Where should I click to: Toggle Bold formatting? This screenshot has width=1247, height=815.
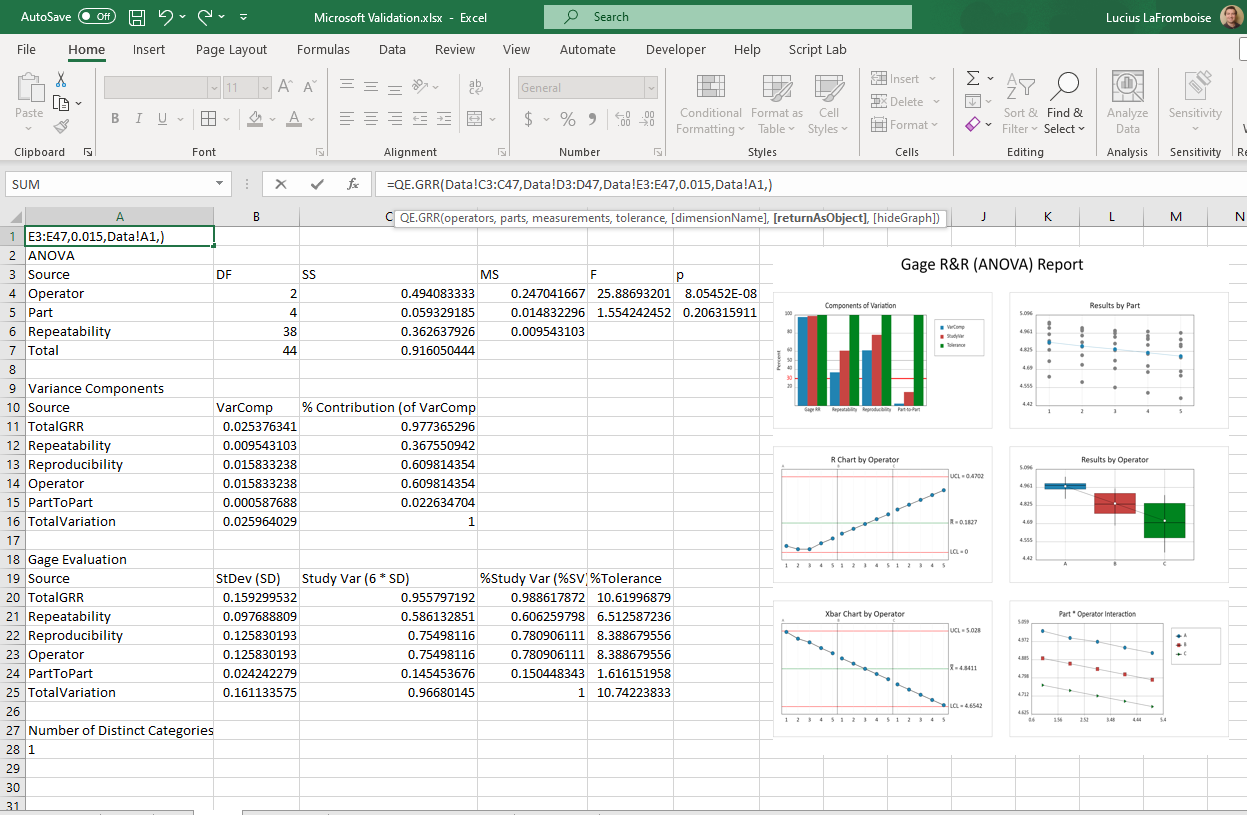pyautogui.click(x=115, y=118)
